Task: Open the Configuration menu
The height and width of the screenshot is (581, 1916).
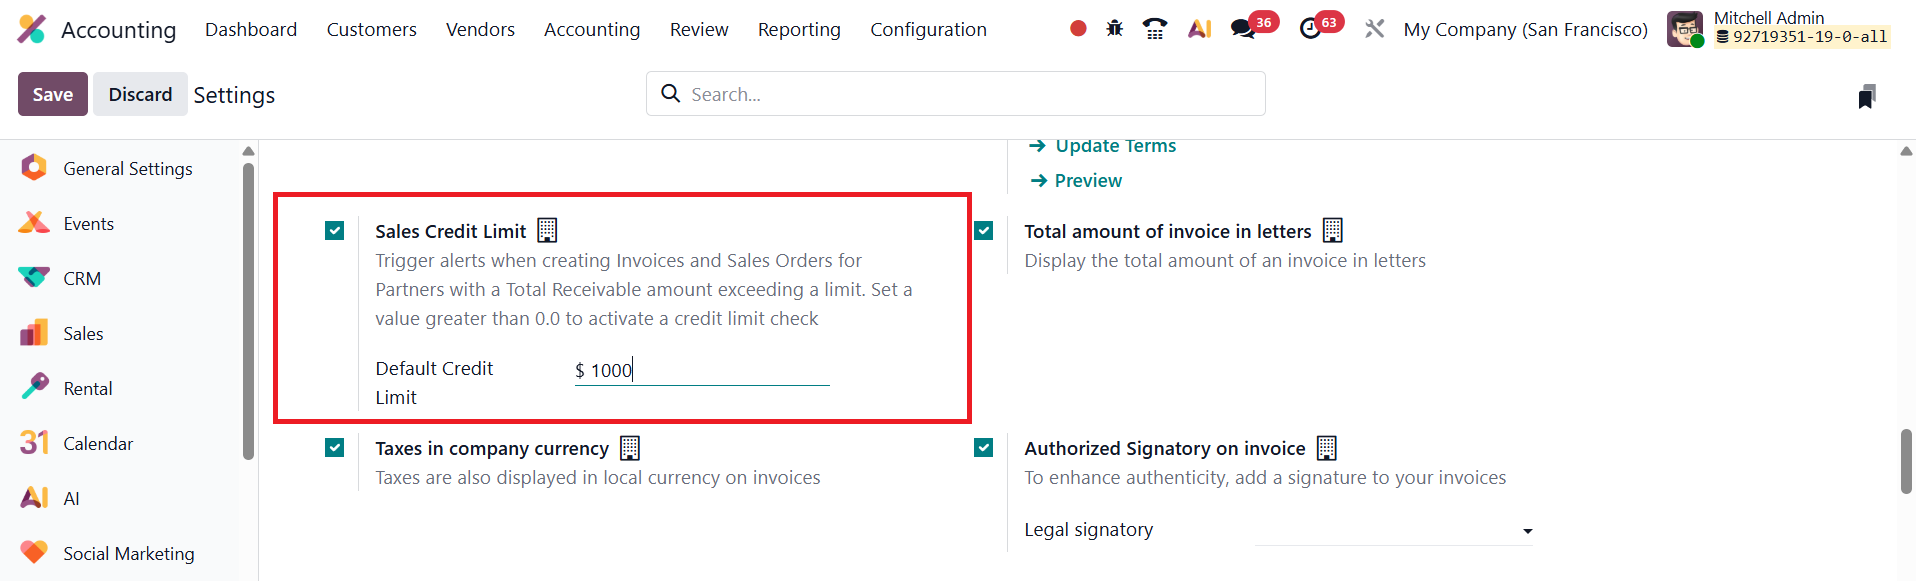Action: pos(928,30)
